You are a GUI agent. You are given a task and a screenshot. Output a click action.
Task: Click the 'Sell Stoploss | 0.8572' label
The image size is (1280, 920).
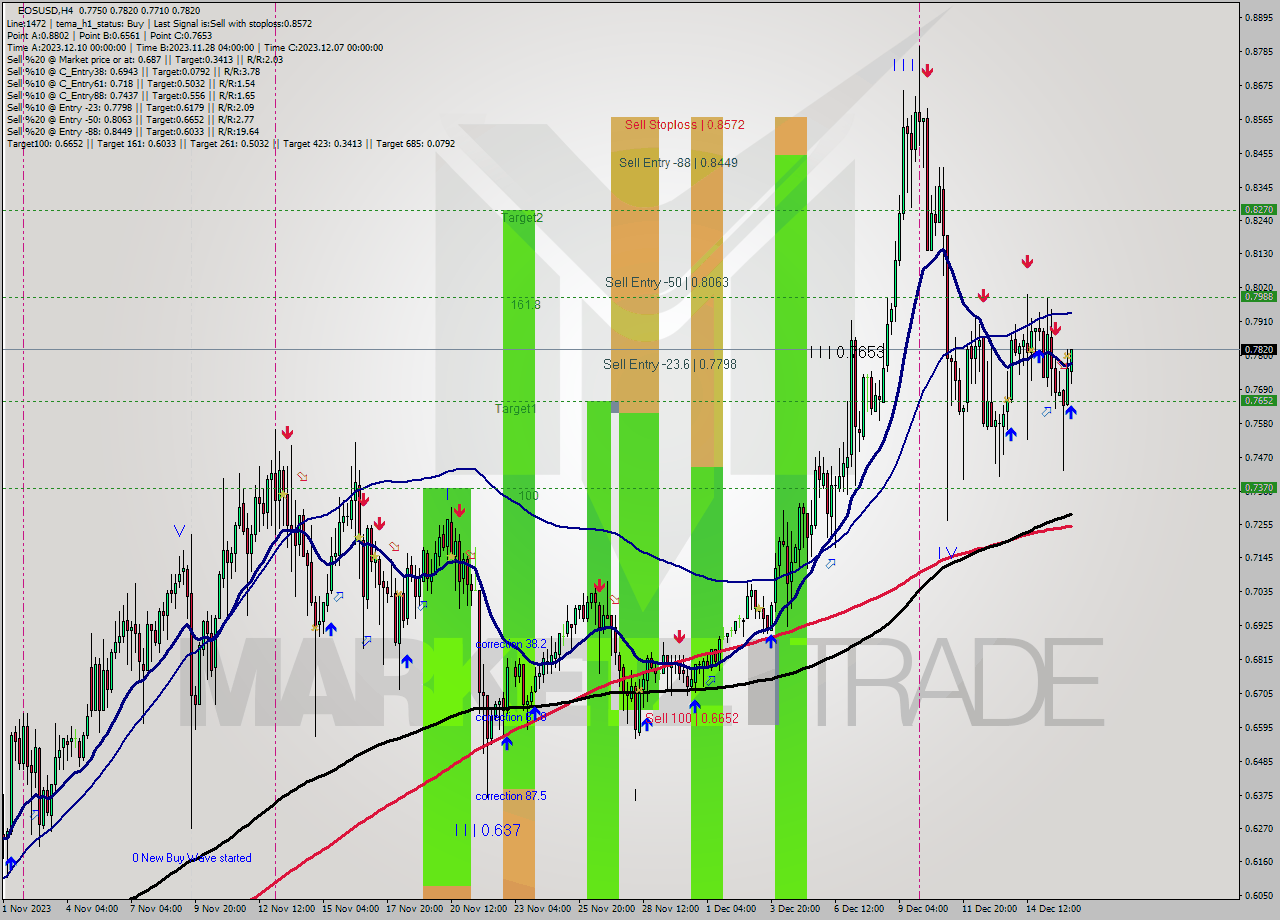click(685, 125)
